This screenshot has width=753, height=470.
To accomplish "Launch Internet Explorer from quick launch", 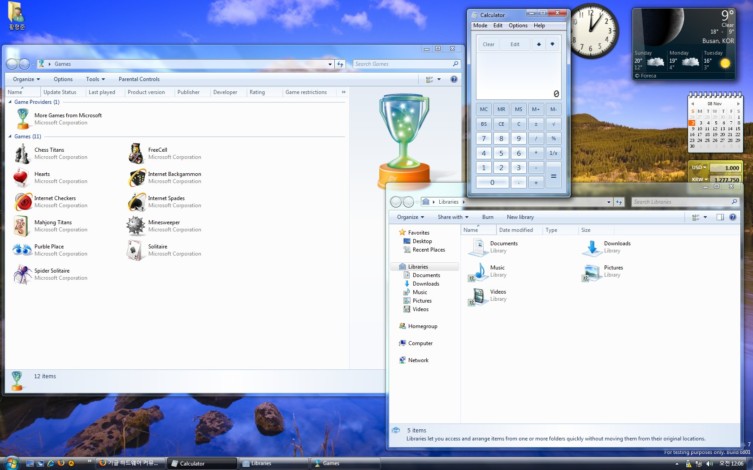I will coord(50,463).
